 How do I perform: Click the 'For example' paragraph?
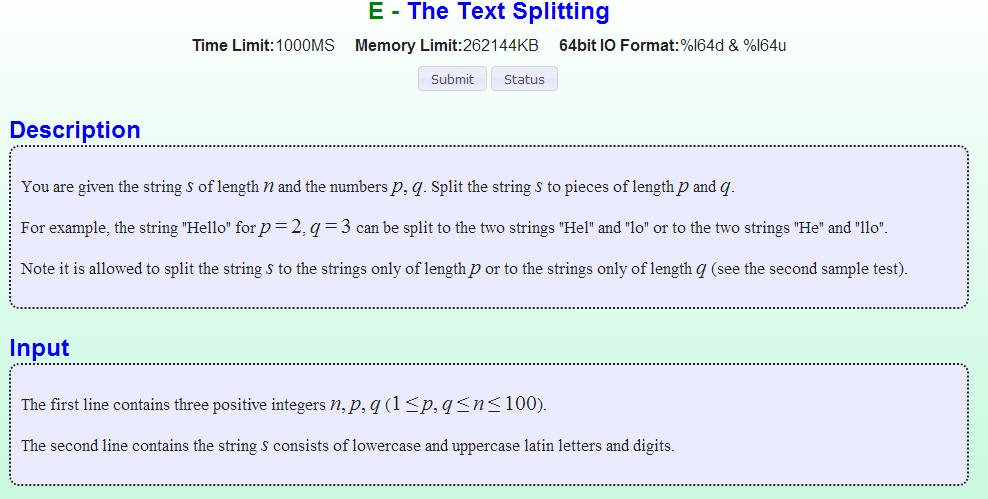coord(454,227)
